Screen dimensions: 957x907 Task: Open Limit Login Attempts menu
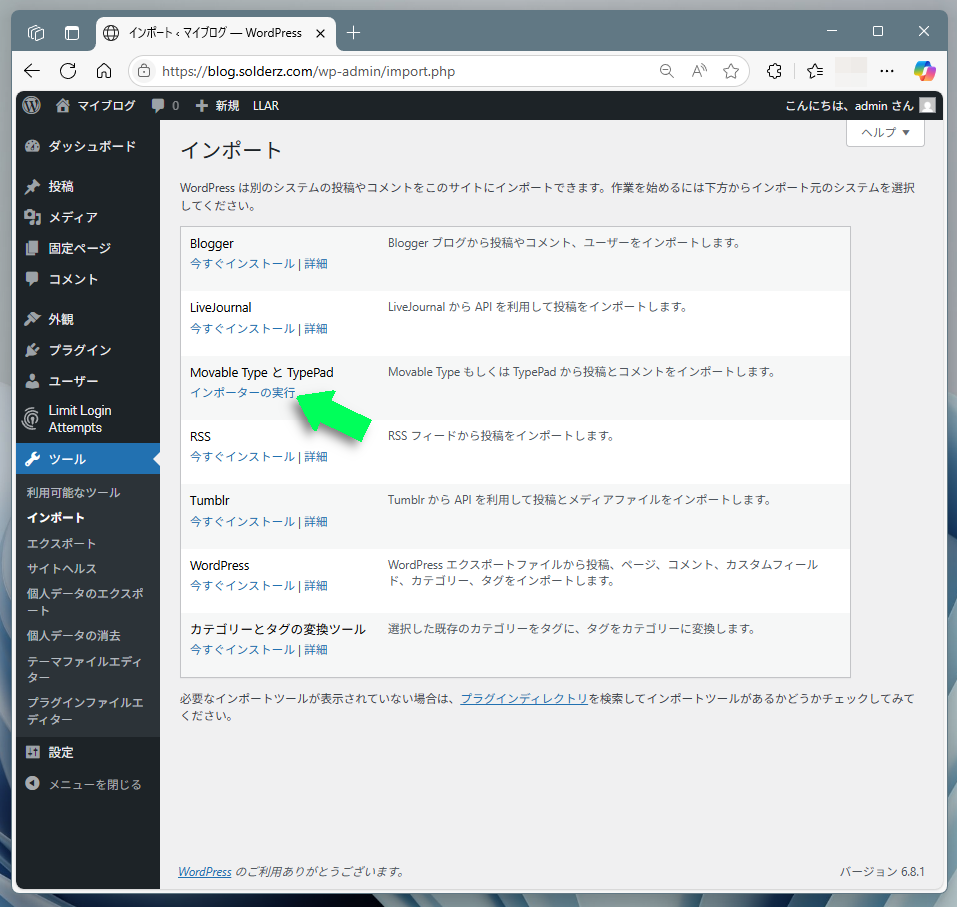click(80, 419)
